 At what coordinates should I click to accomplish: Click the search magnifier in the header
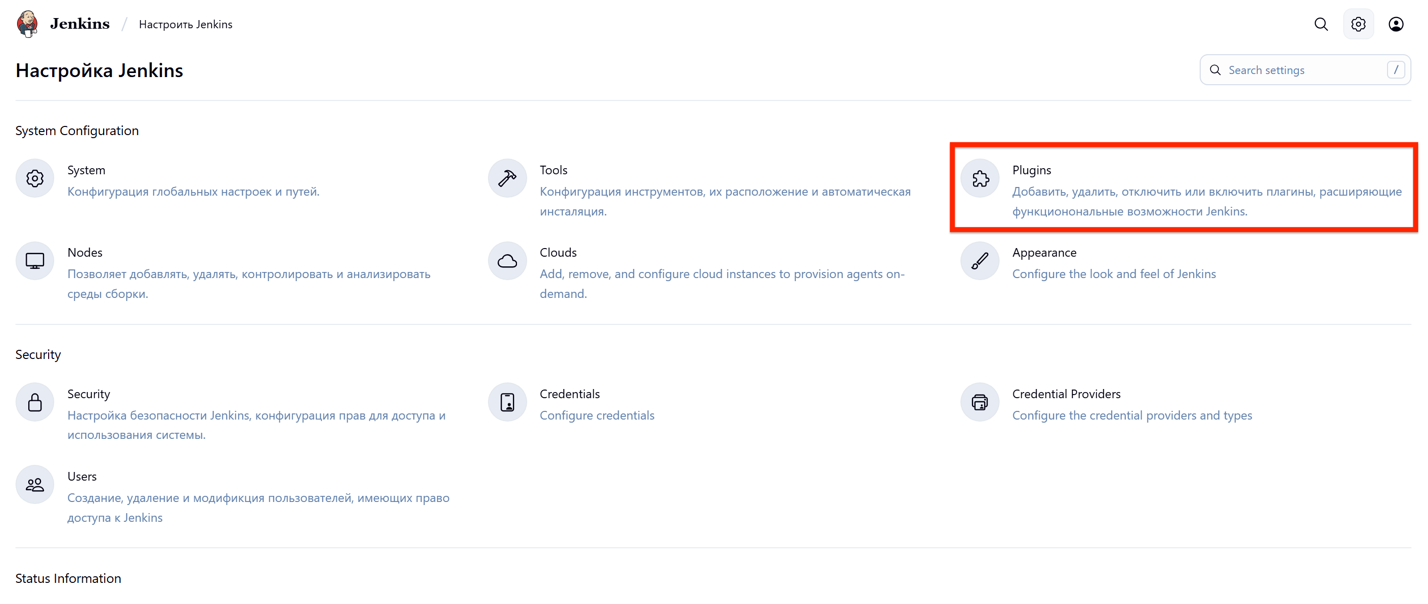[1321, 24]
